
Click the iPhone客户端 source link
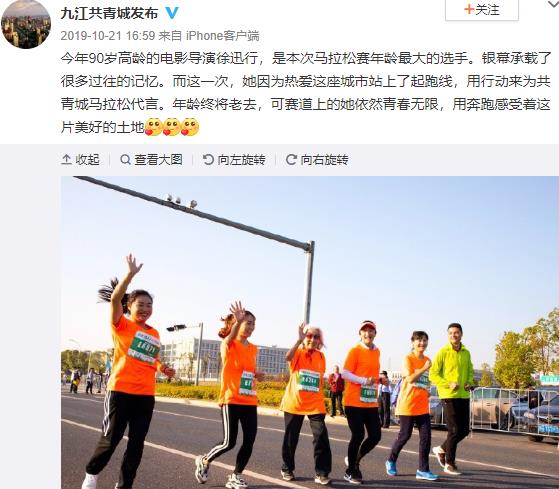(222, 36)
